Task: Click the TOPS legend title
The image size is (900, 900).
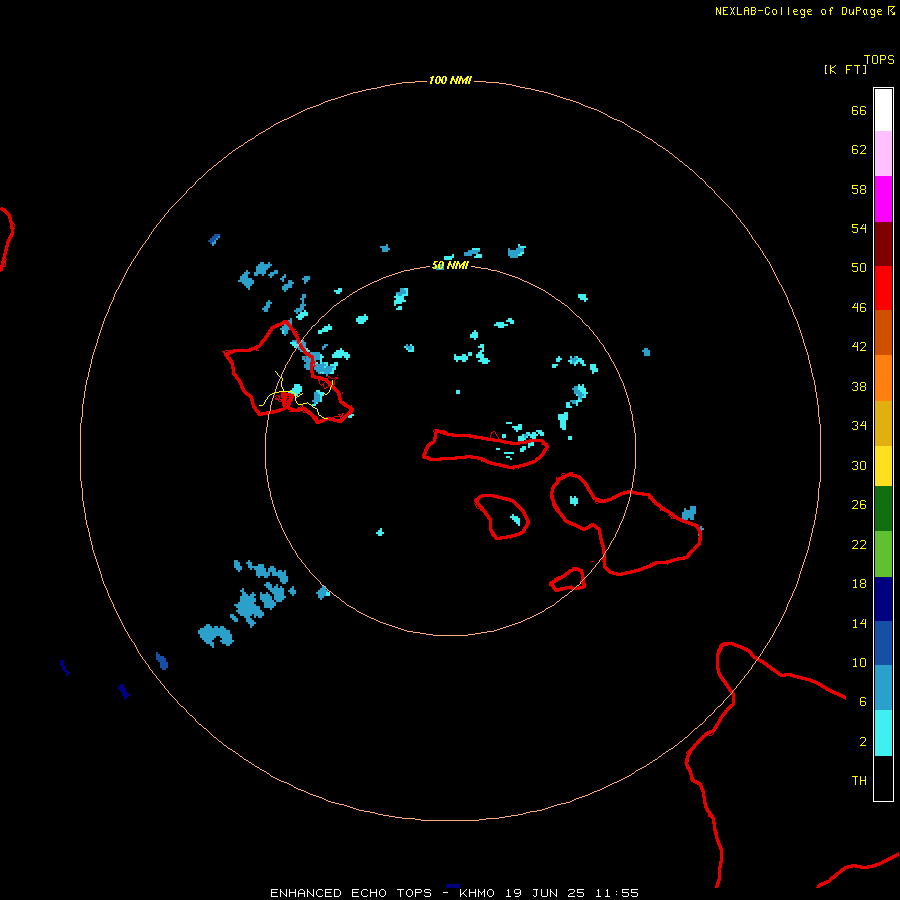Action: point(879,59)
